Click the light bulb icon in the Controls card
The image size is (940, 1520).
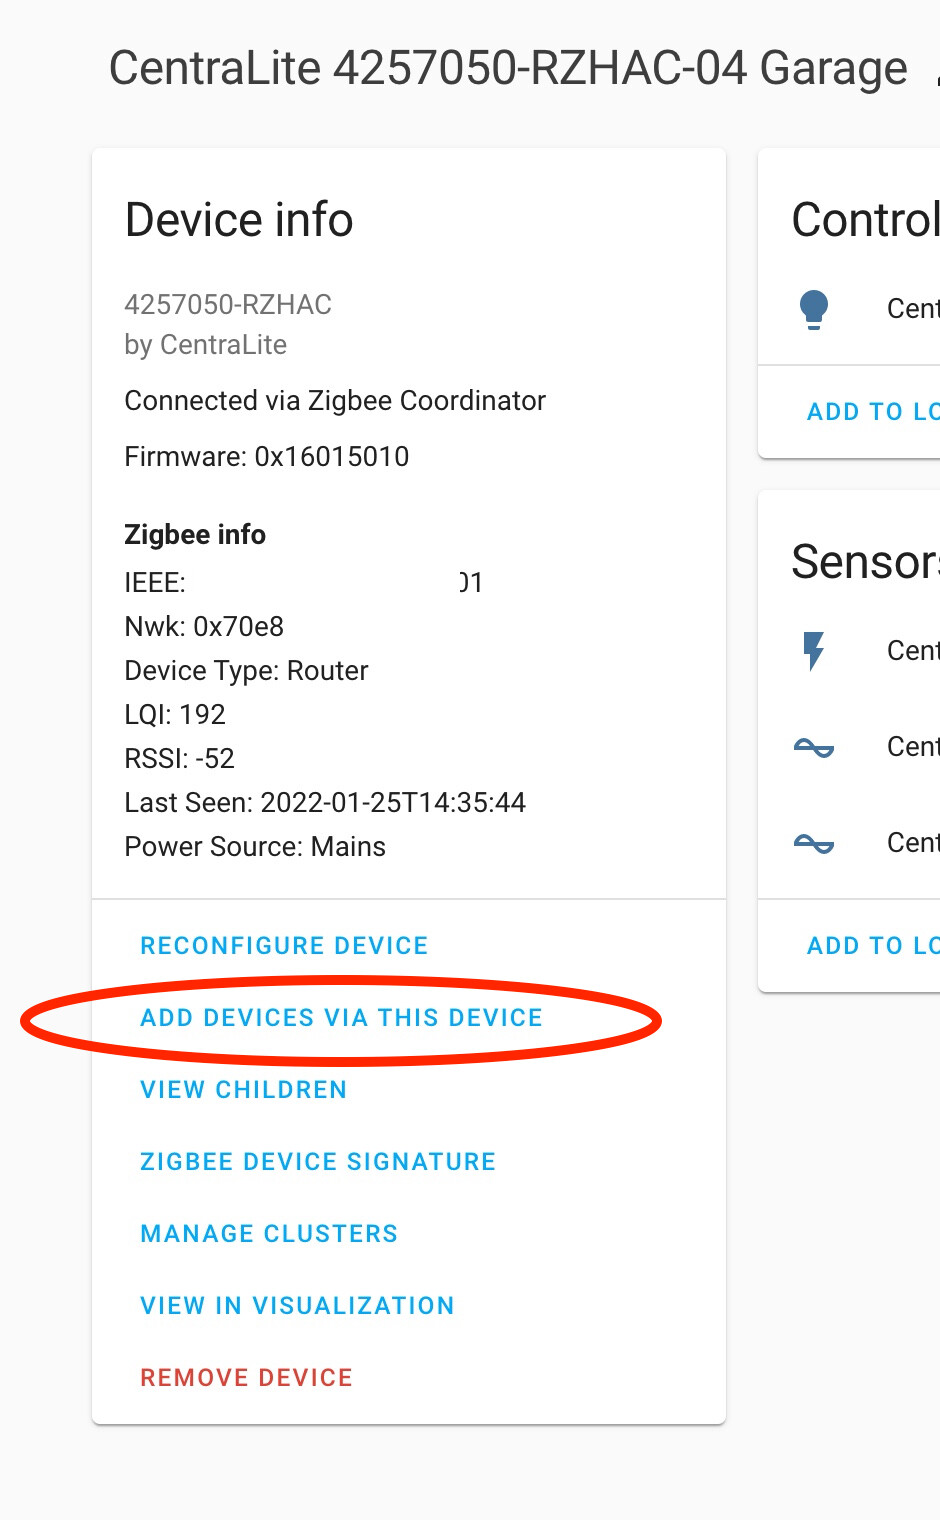(814, 310)
